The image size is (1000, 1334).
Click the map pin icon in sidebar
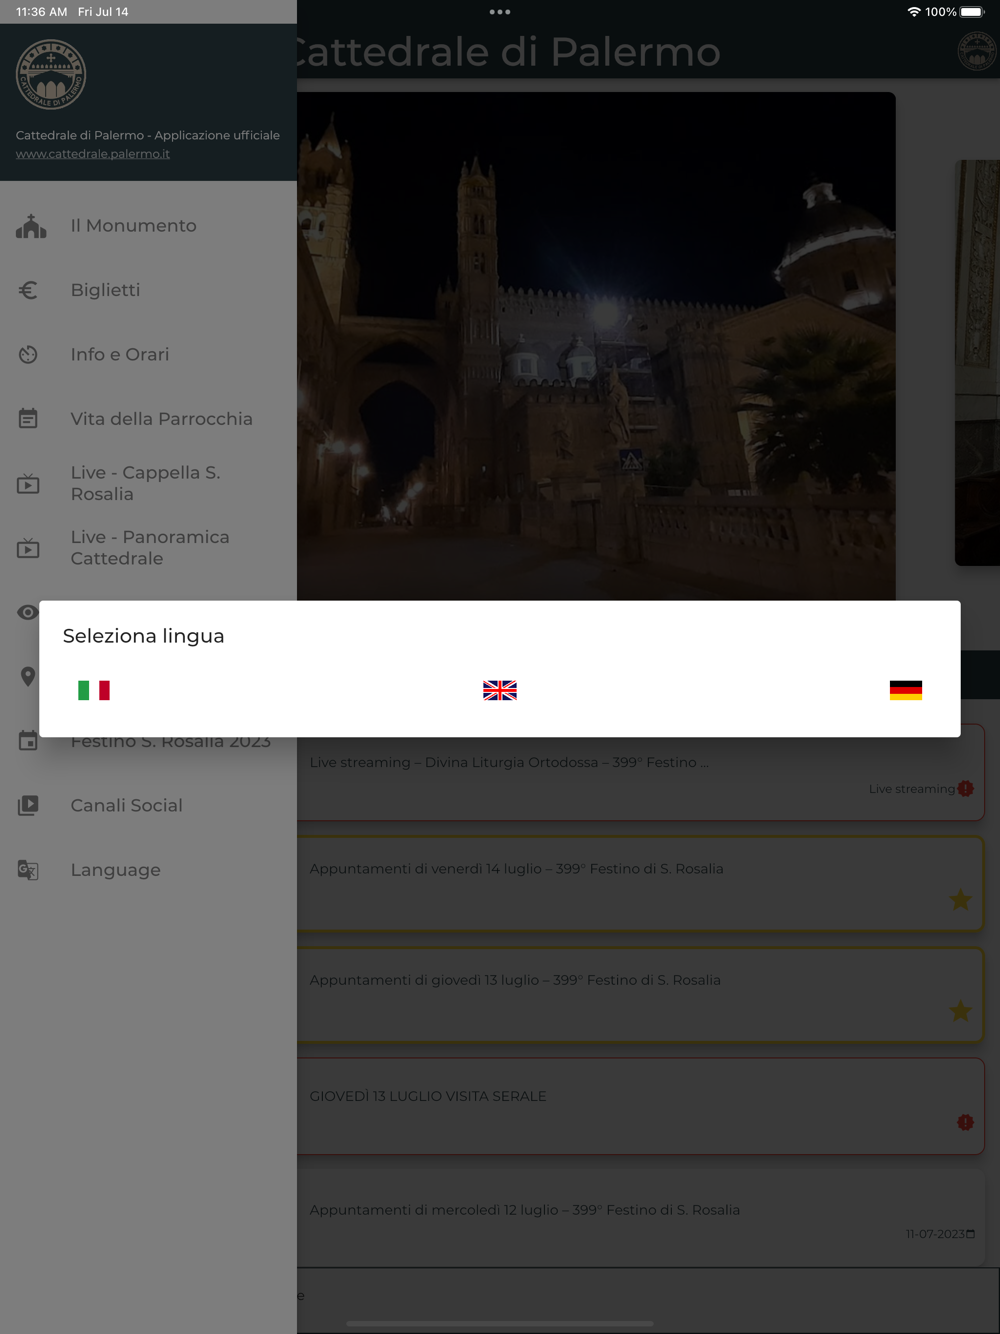[28, 677]
